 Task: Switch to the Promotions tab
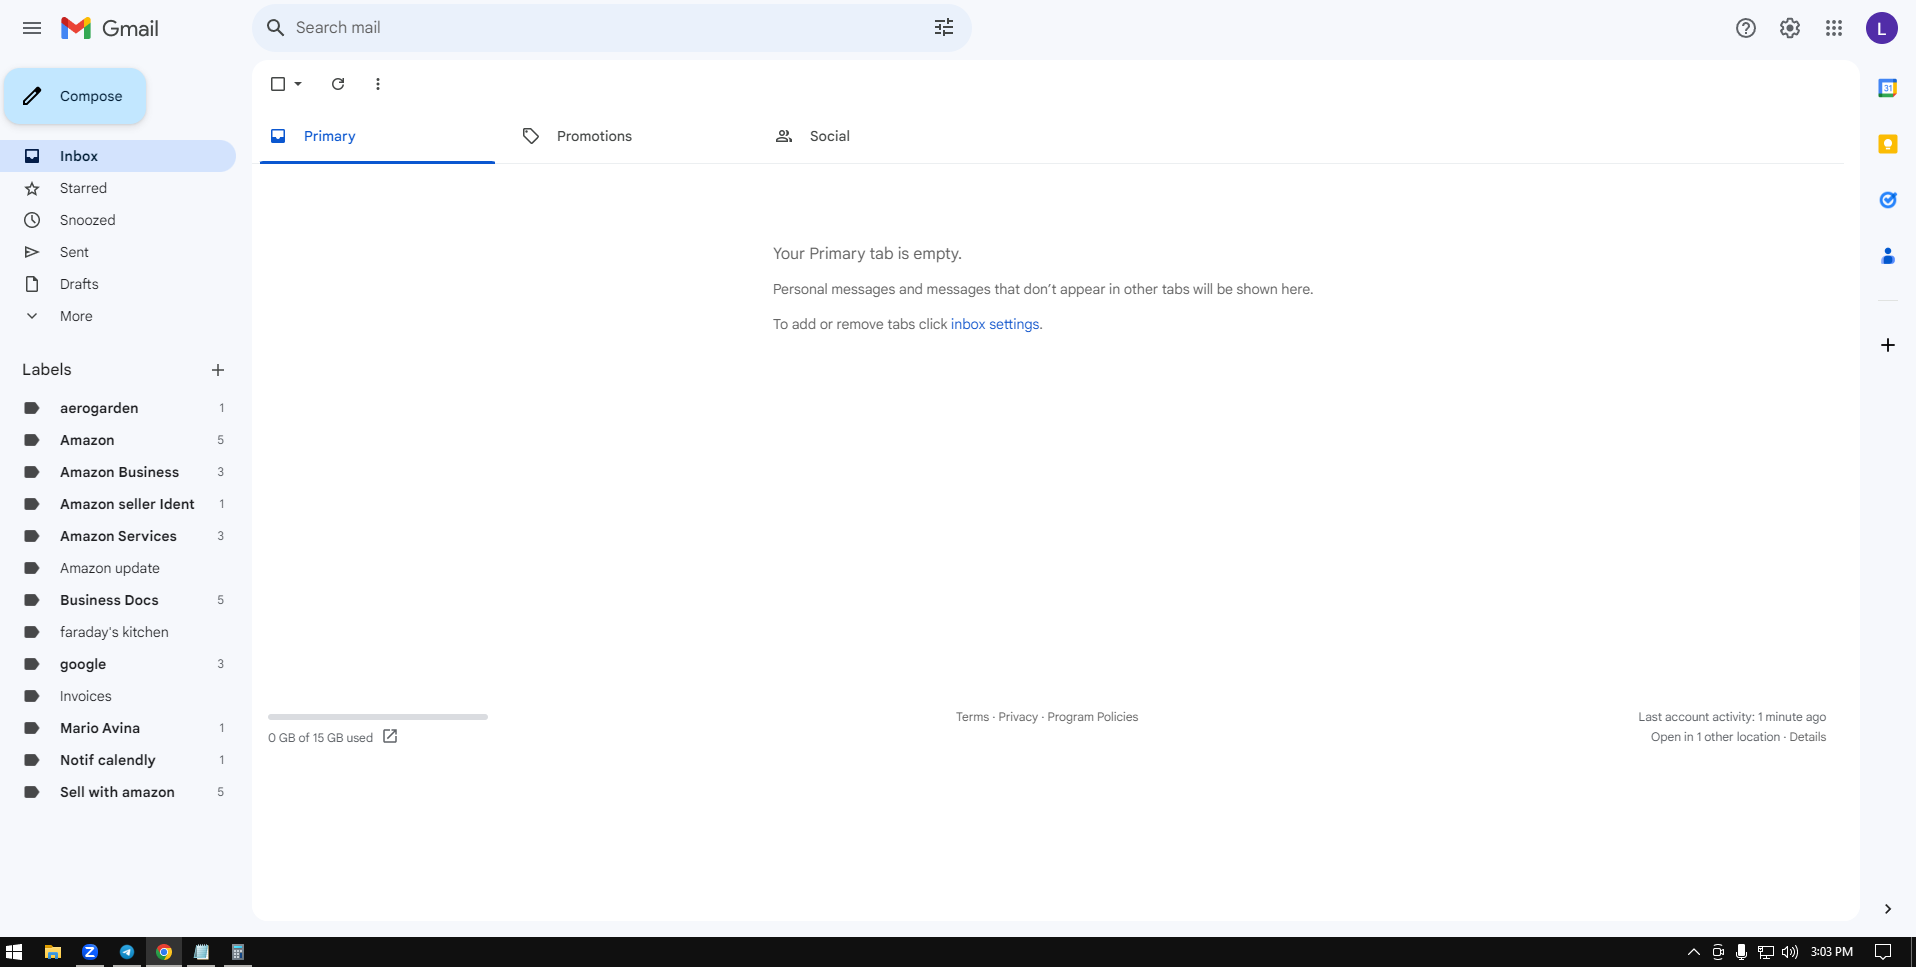coord(630,136)
